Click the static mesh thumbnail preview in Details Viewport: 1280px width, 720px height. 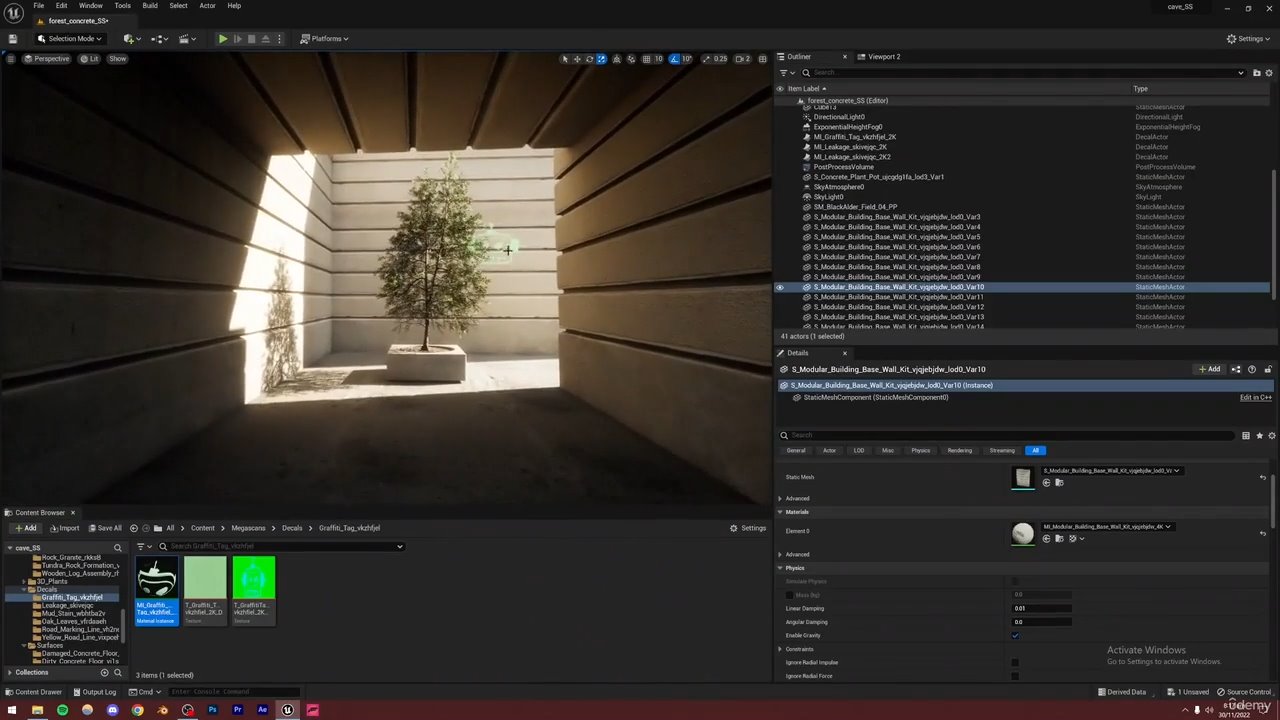(x=1022, y=478)
